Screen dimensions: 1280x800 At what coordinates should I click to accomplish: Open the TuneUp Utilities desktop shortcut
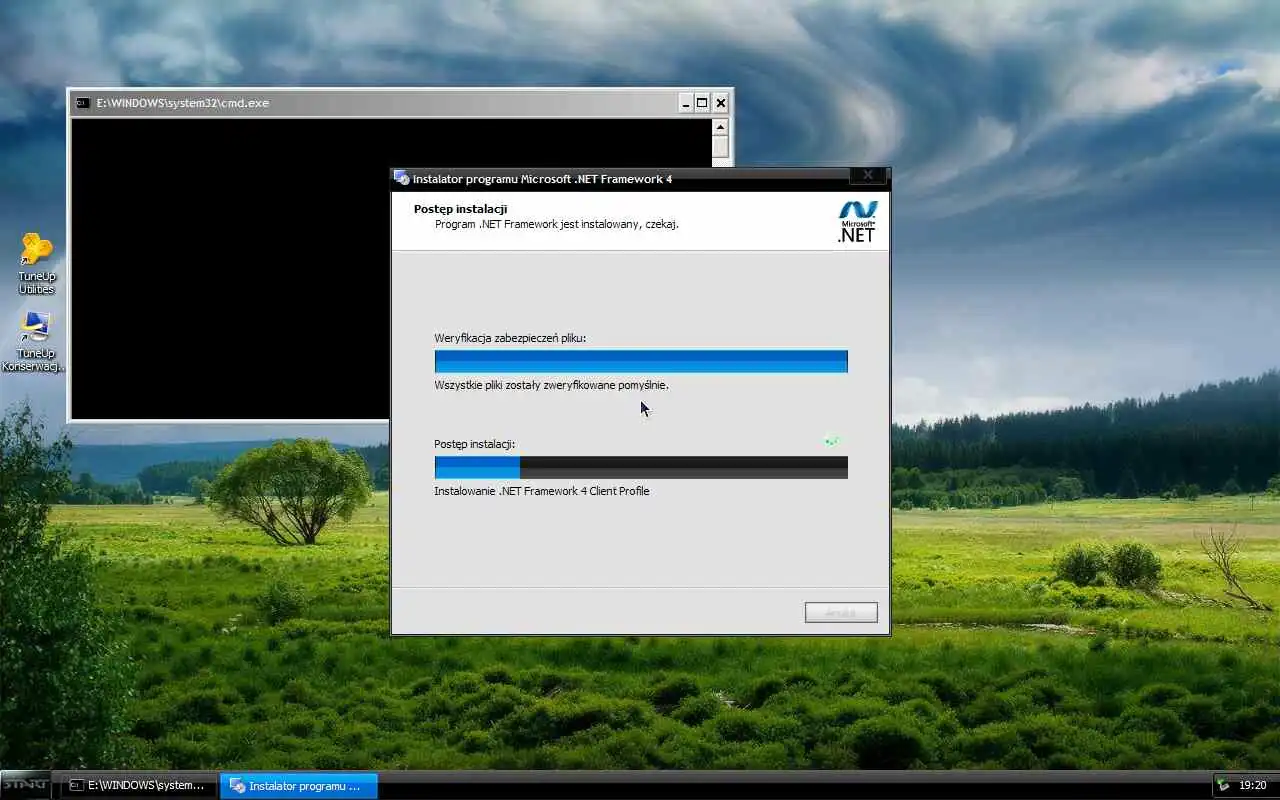(36, 263)
